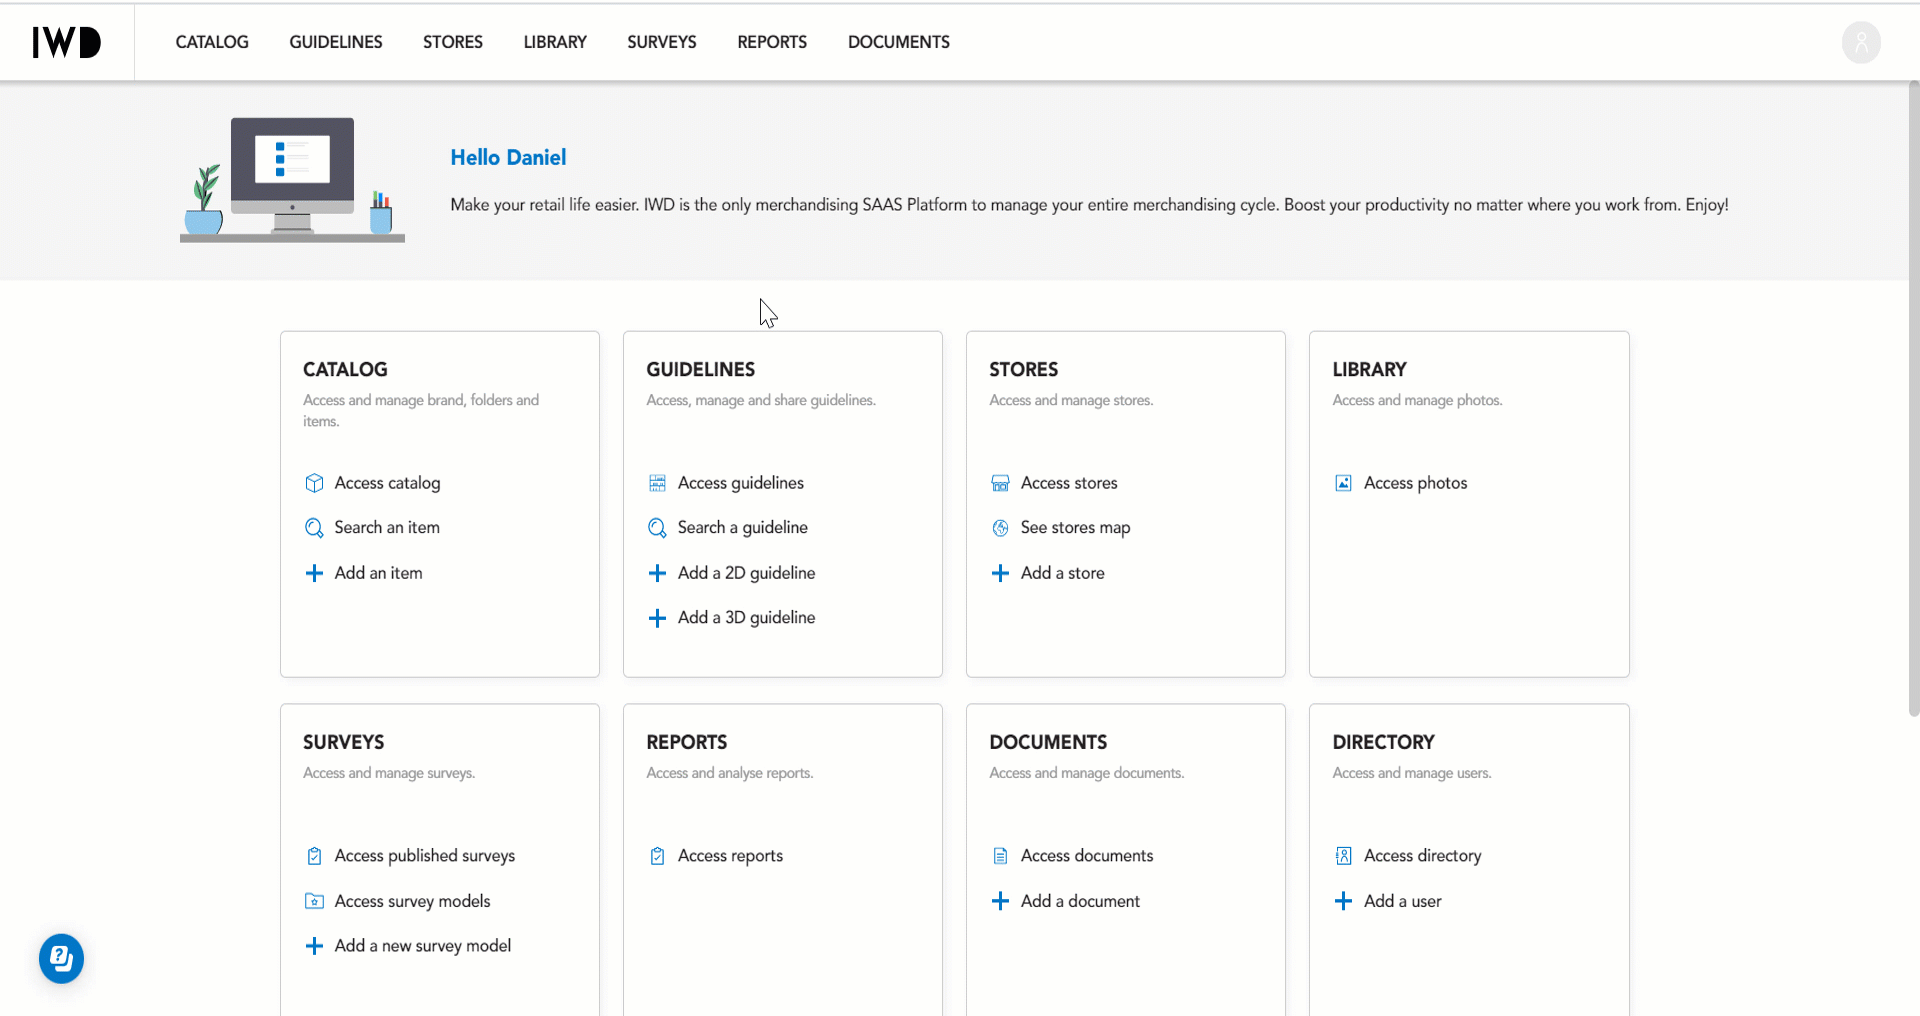Follow the Search a guideline link
The height and width of the screenshot is (1016, 1920).
click(743, 528)
